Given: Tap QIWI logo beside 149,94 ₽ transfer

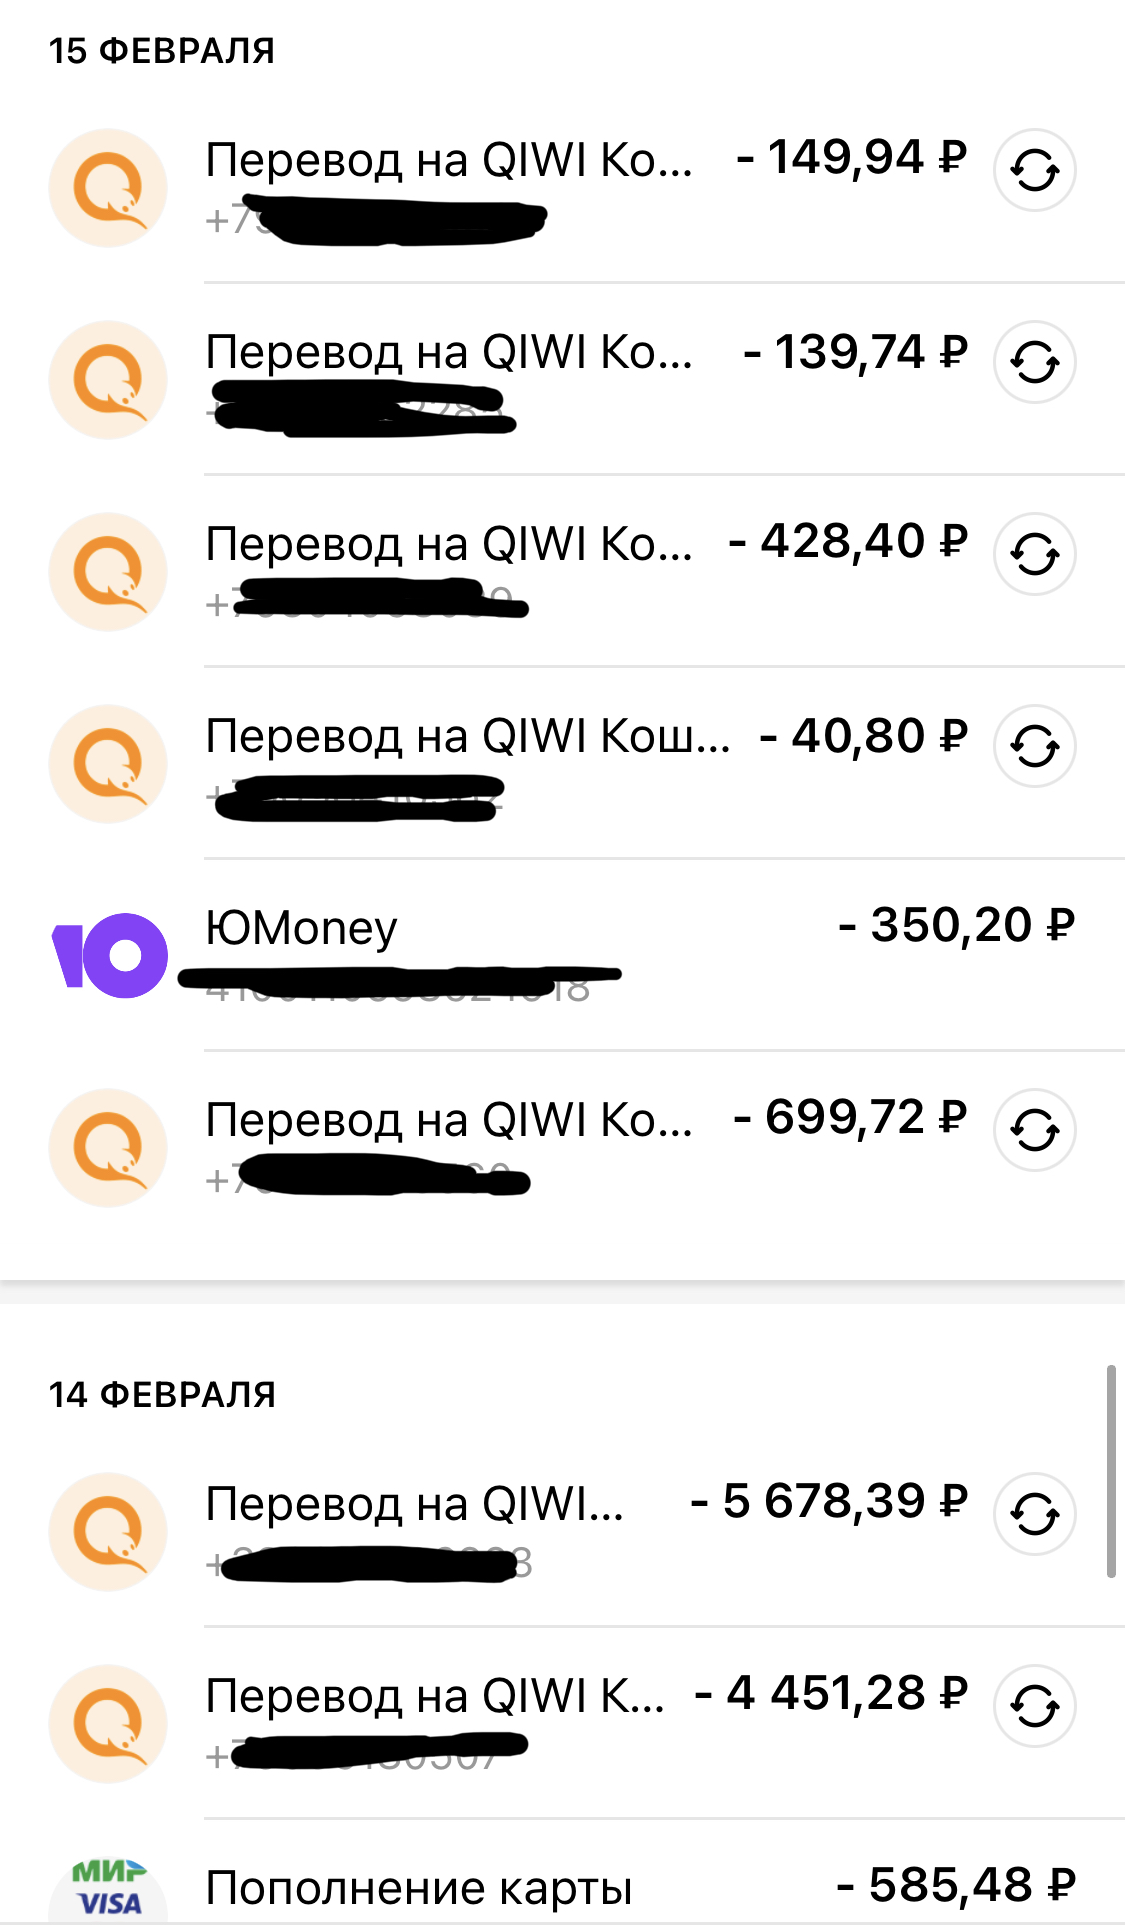Looking at the screenshot, I should click(x=108, y=188).
